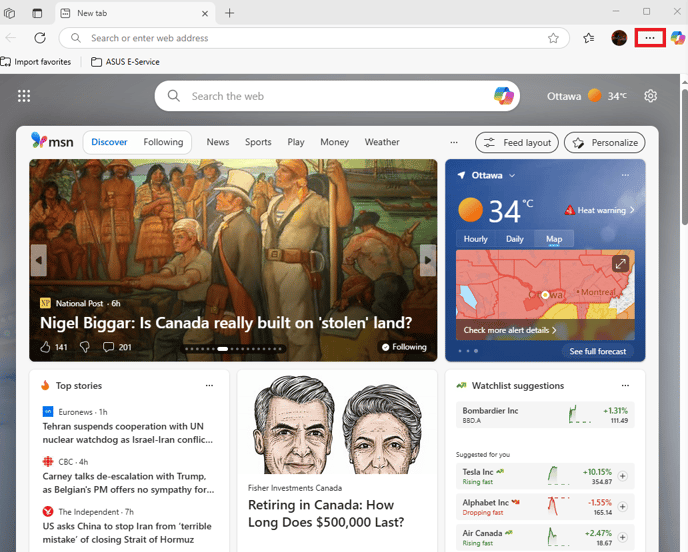688x552 pixels.
Task: Open the tab actions menu icon
Action: pos(37,13)
